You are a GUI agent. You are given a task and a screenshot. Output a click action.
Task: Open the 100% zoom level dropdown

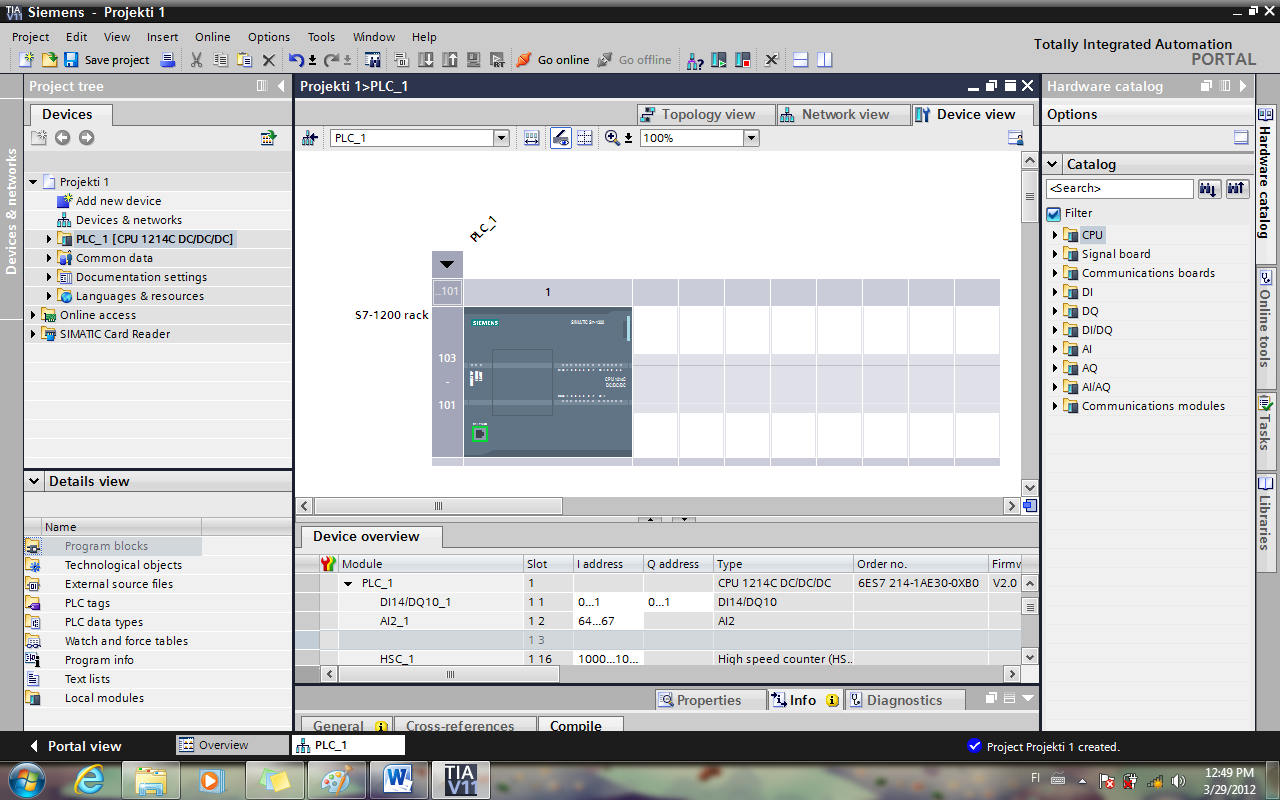click(751, 138)
